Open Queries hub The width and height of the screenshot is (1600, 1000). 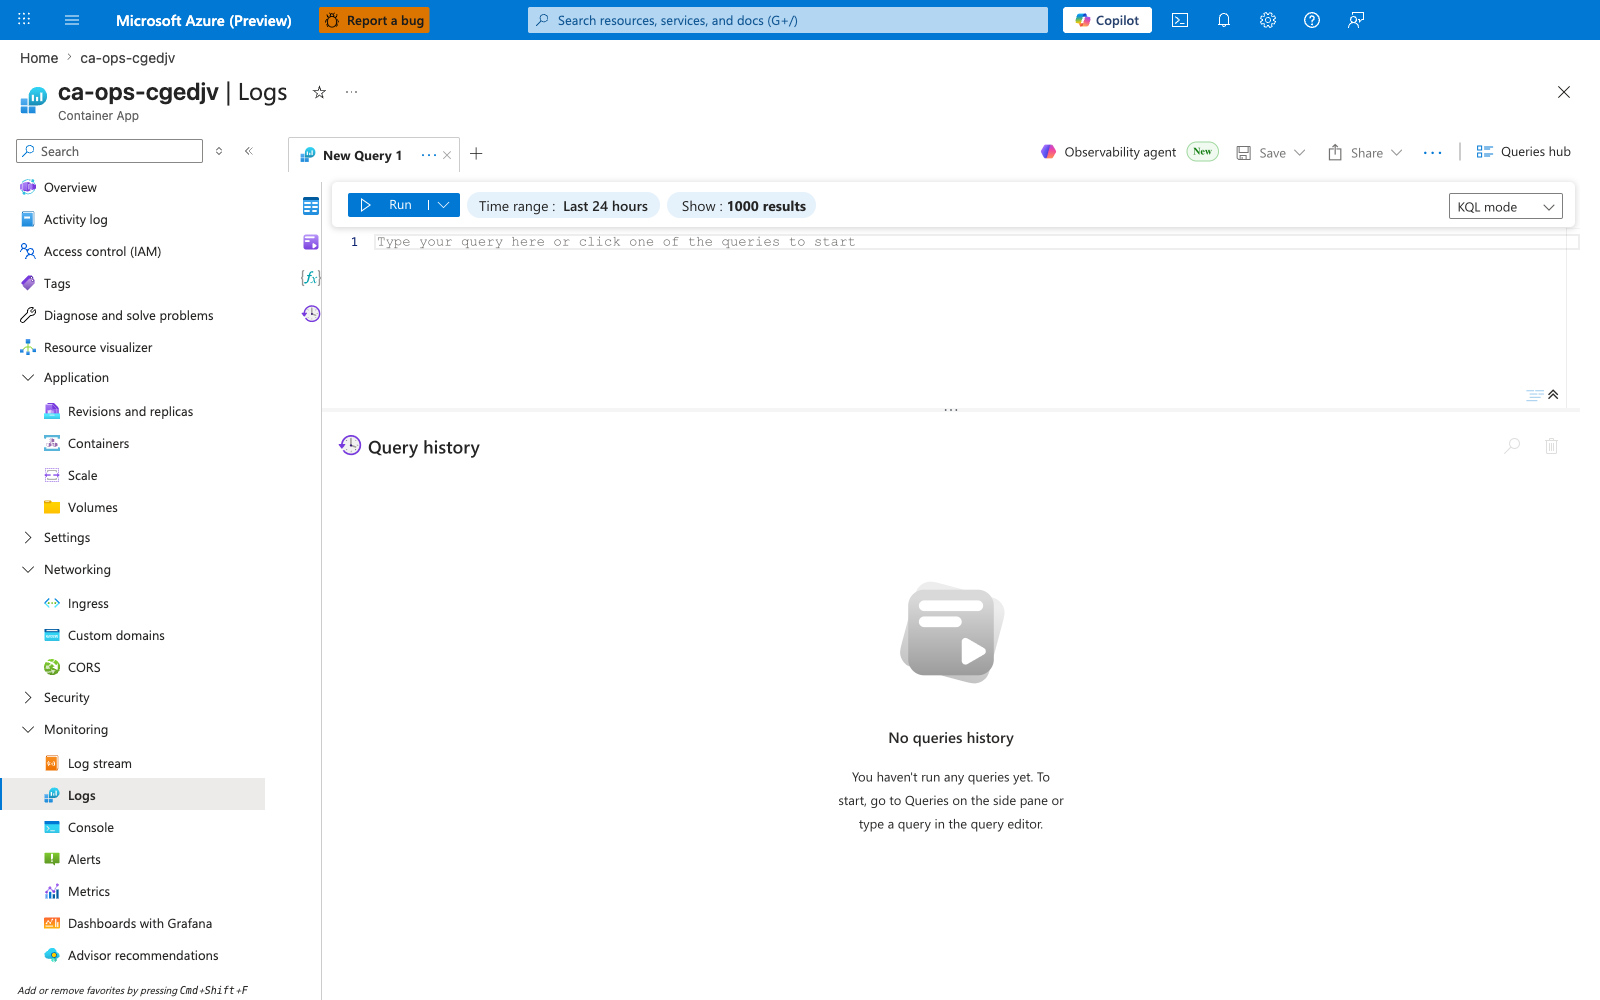pos(1523,152)
